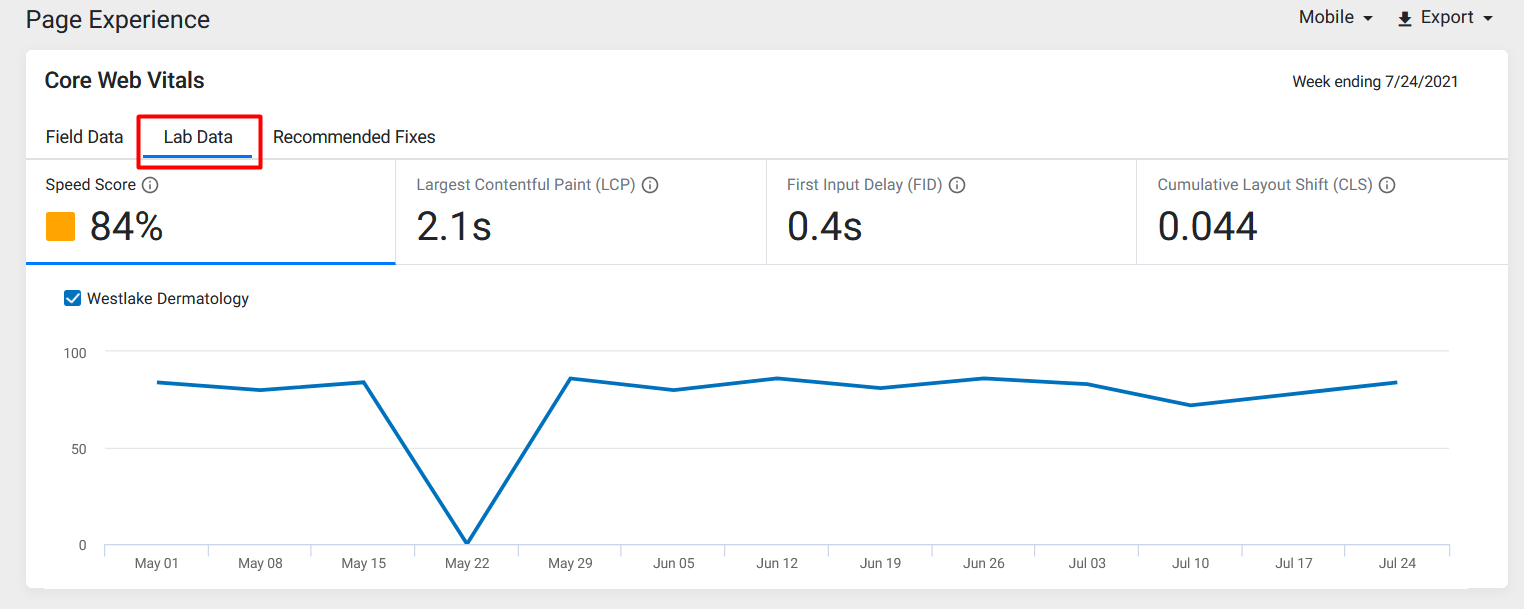Click the Speed Score info icon
Image resolution: width=1524 pixels, height=609 pixels.
150,185
